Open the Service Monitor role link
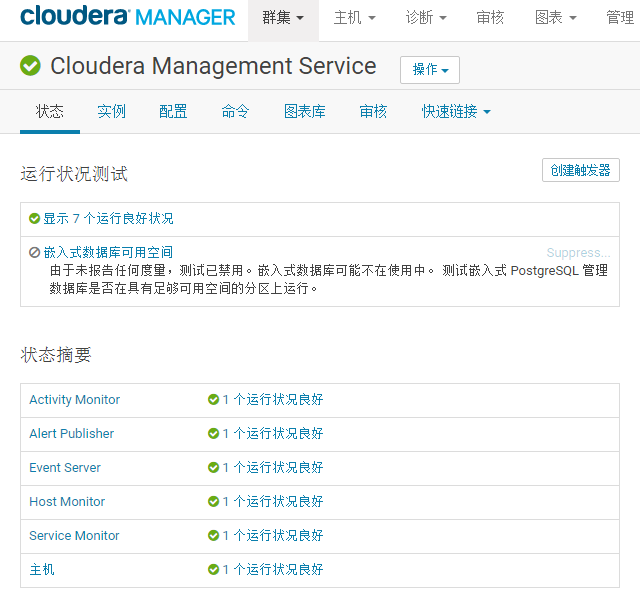Viewport: 640px width, 601px height. tap(74, 535)
